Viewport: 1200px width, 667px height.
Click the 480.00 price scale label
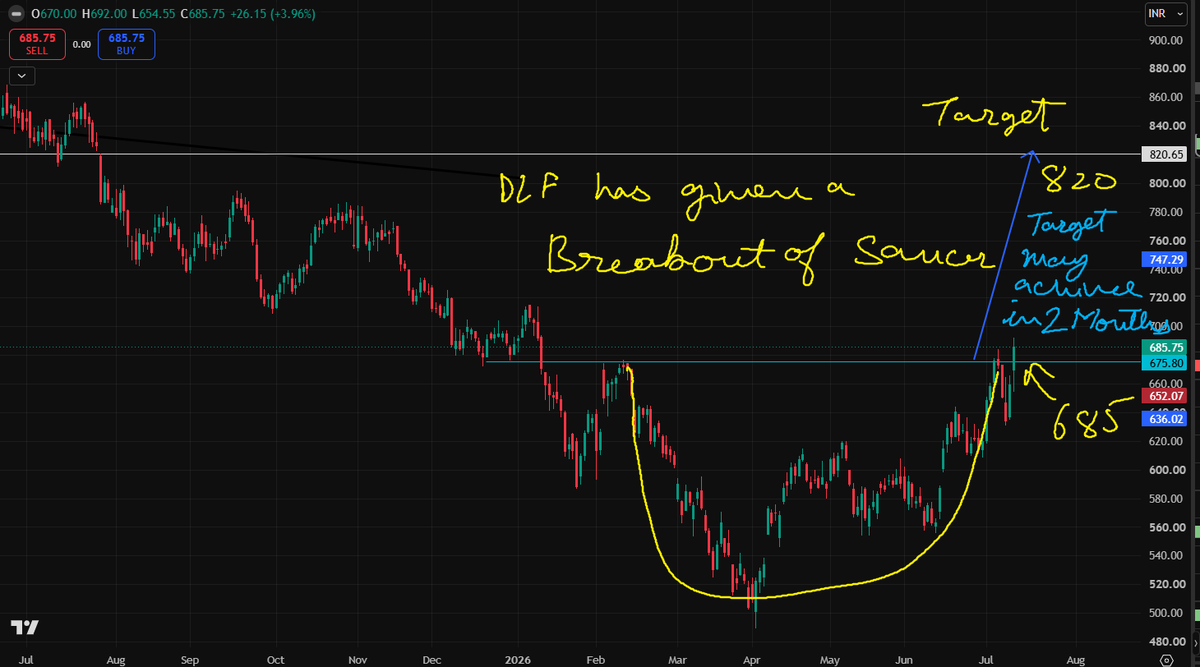coord(1165,642)
